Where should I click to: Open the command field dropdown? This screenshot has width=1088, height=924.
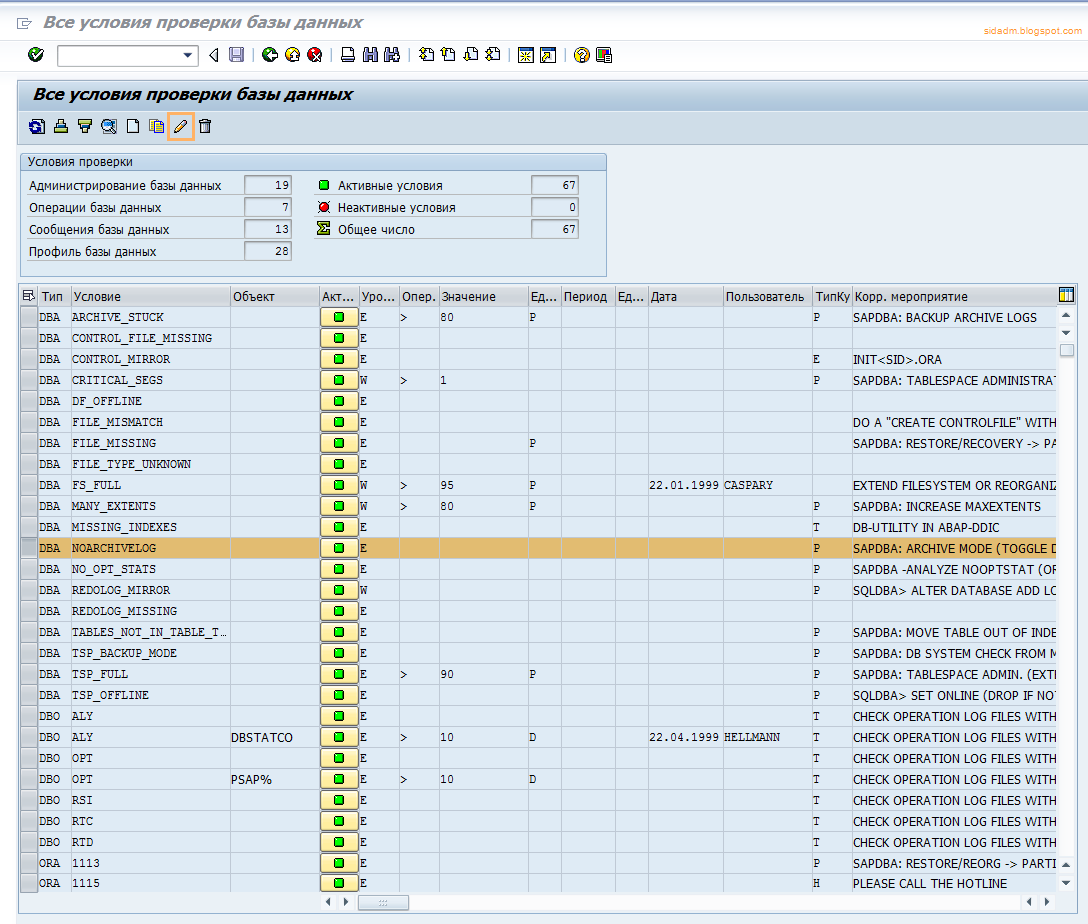(x=187, y=55)
